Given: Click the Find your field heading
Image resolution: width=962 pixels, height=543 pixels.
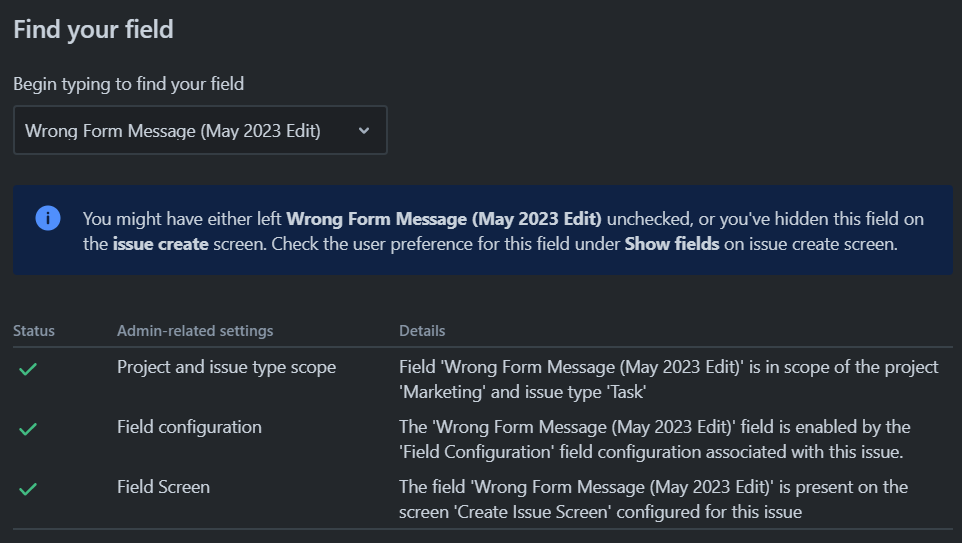Looking at the screenshot, I should click(x=93, y=29).
